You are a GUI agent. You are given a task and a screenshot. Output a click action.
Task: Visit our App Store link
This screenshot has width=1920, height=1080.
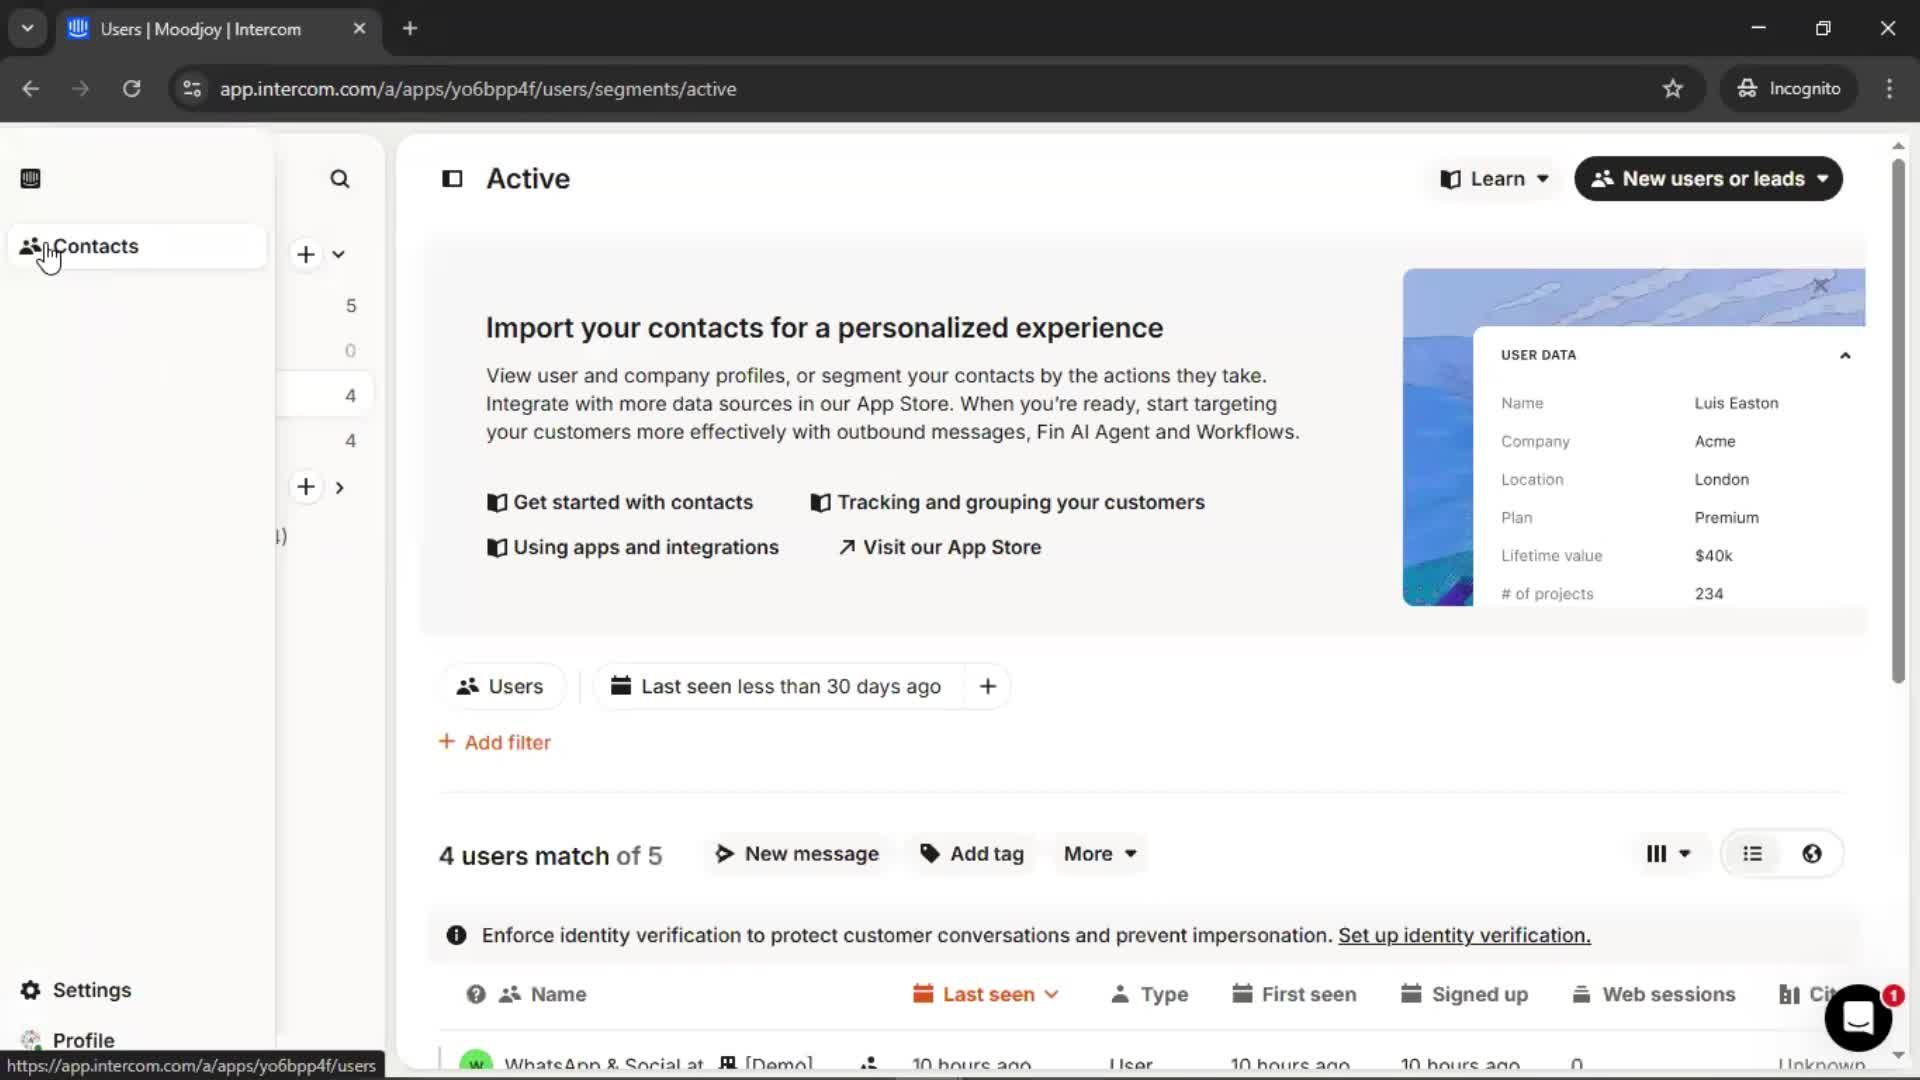click(x=940, y=547)
